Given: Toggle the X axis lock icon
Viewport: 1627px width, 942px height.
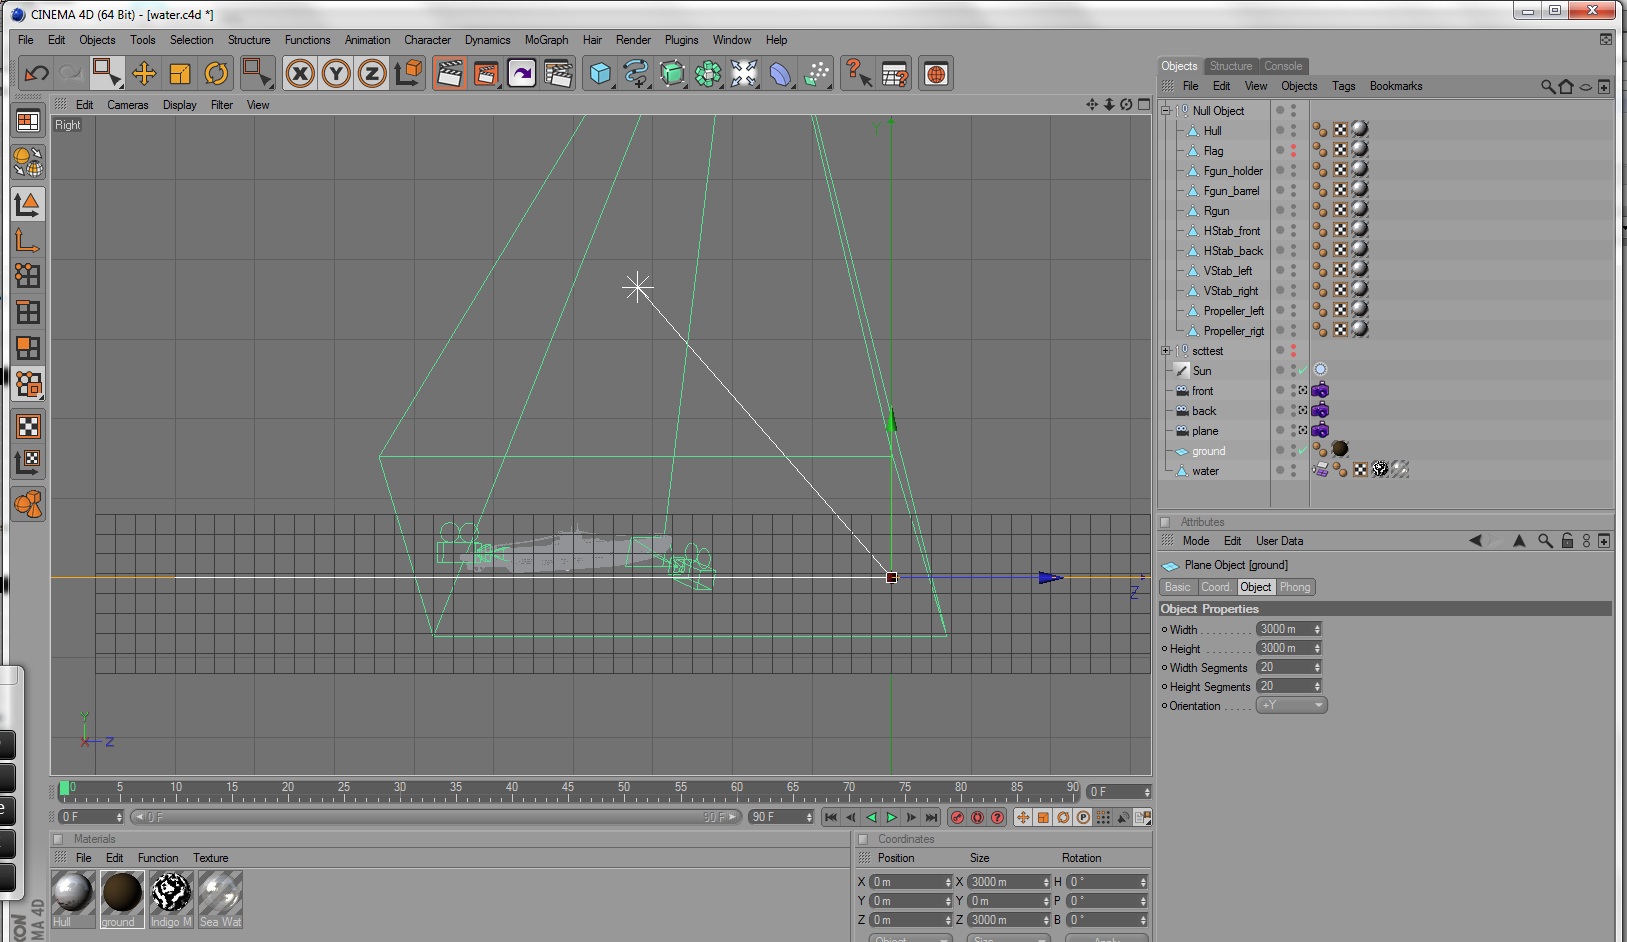Looking at the screenshot, I should click(x=300, y=73).
